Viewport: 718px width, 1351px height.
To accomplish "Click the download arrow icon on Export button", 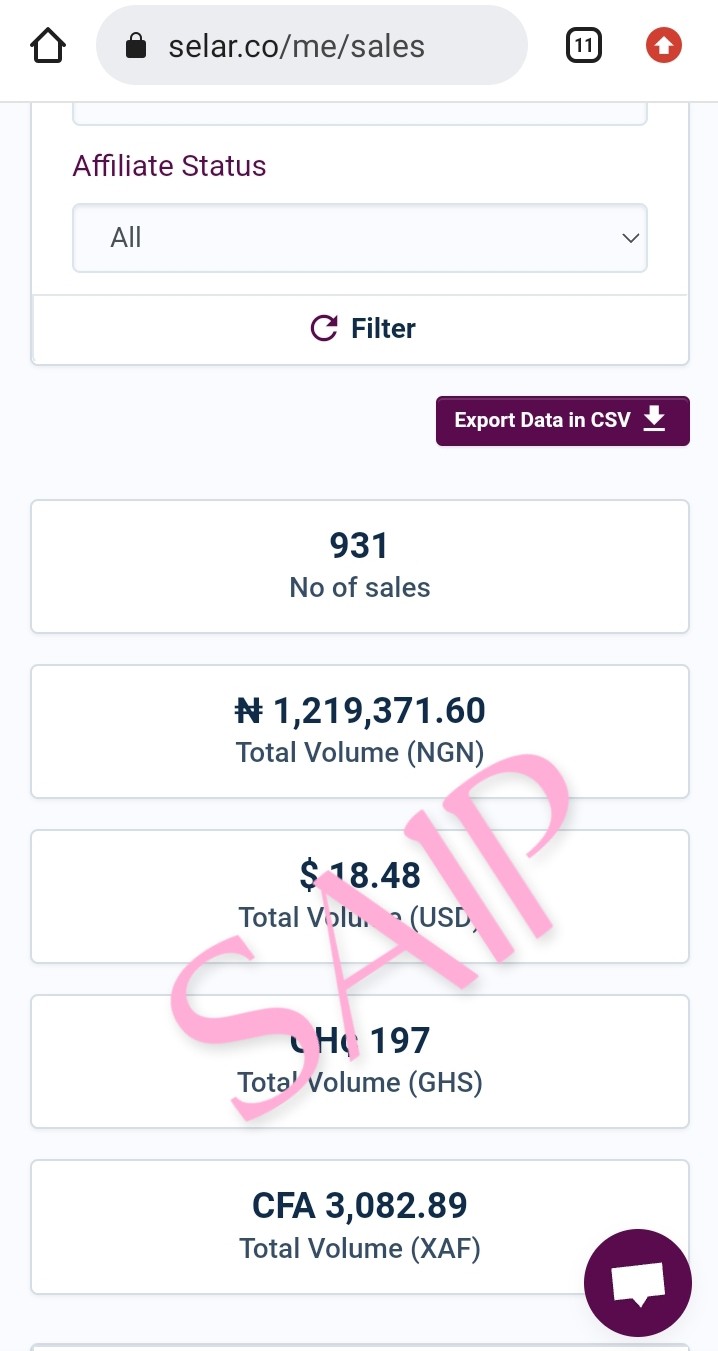I will [x=654, y=419].
